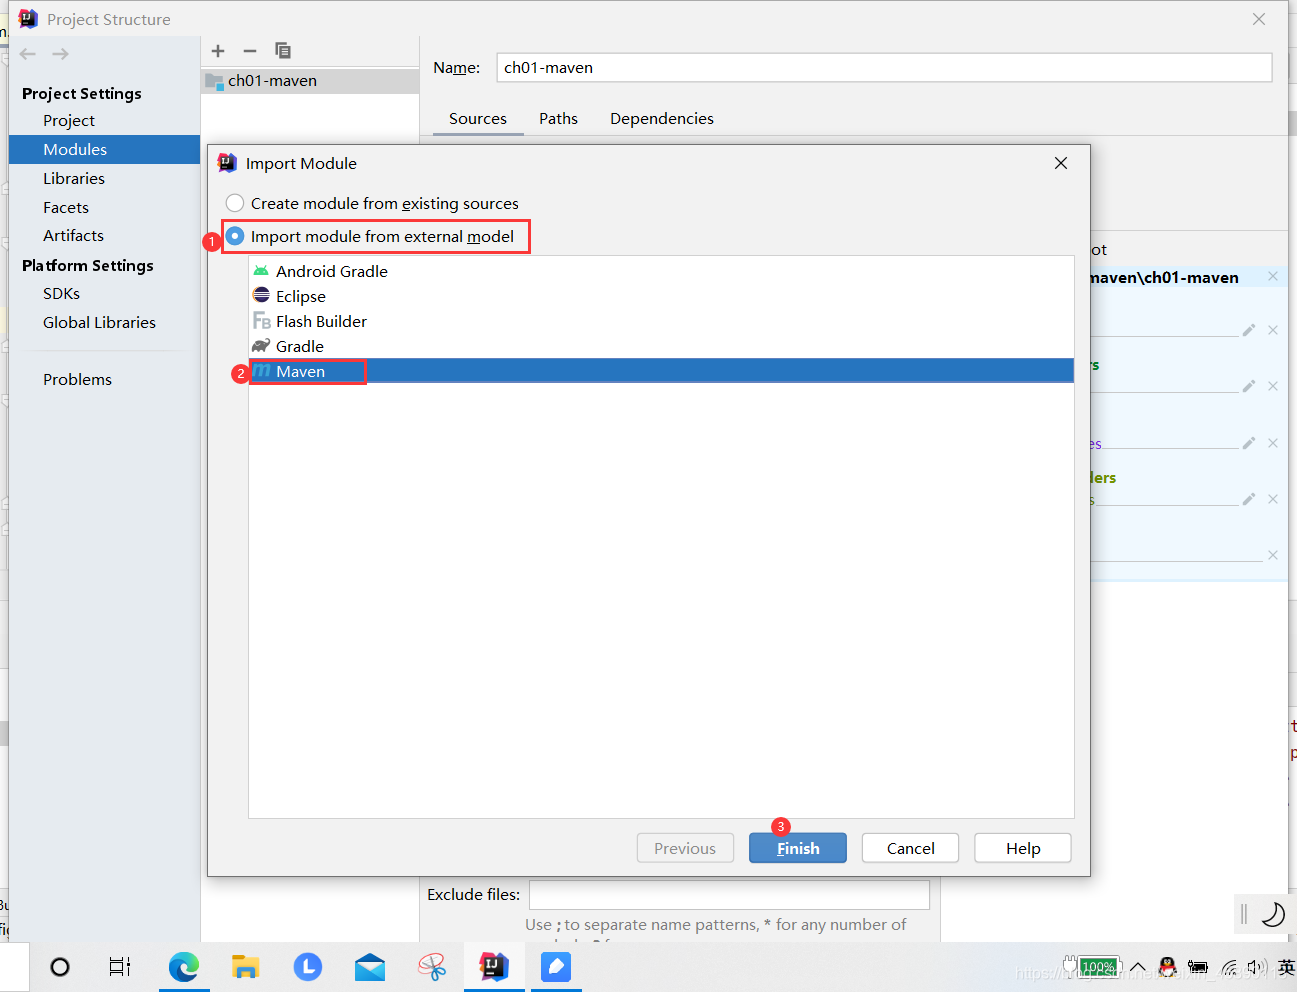Switch to the Paths tab
Screen dimensions: 1297x992
[x=558, y=119]
